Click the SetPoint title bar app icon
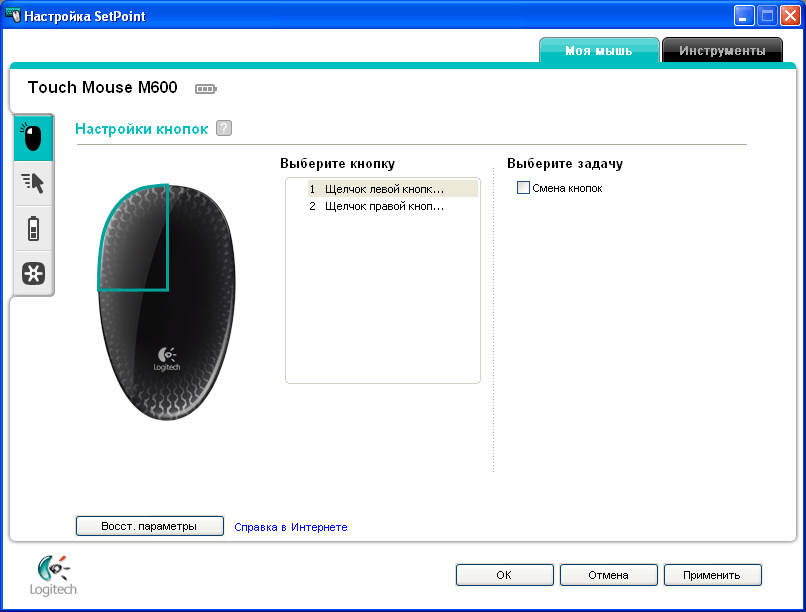This screenshot has height=612, width=806. click(x=12, y=15)
